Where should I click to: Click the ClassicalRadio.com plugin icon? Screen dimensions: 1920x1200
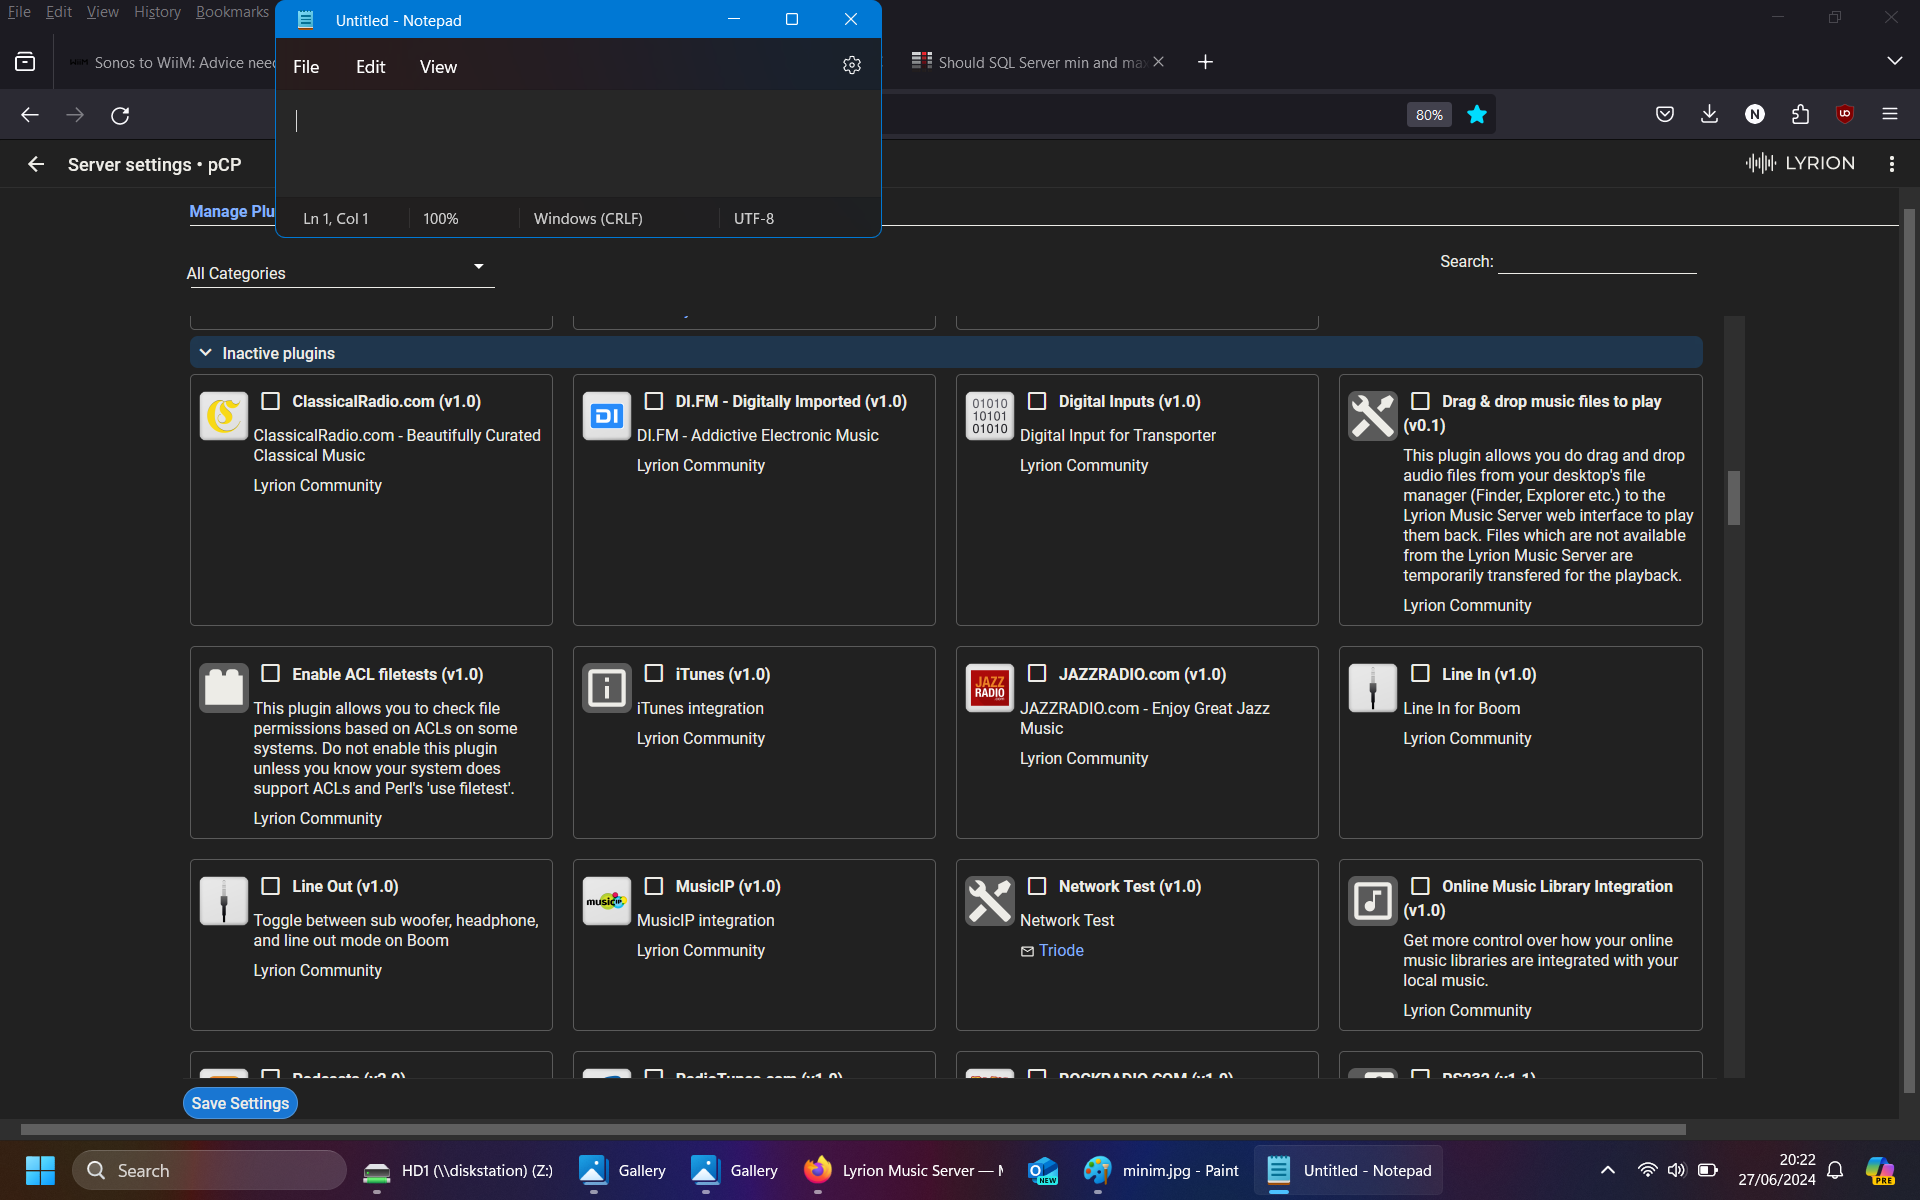click(x=224, y=416)
